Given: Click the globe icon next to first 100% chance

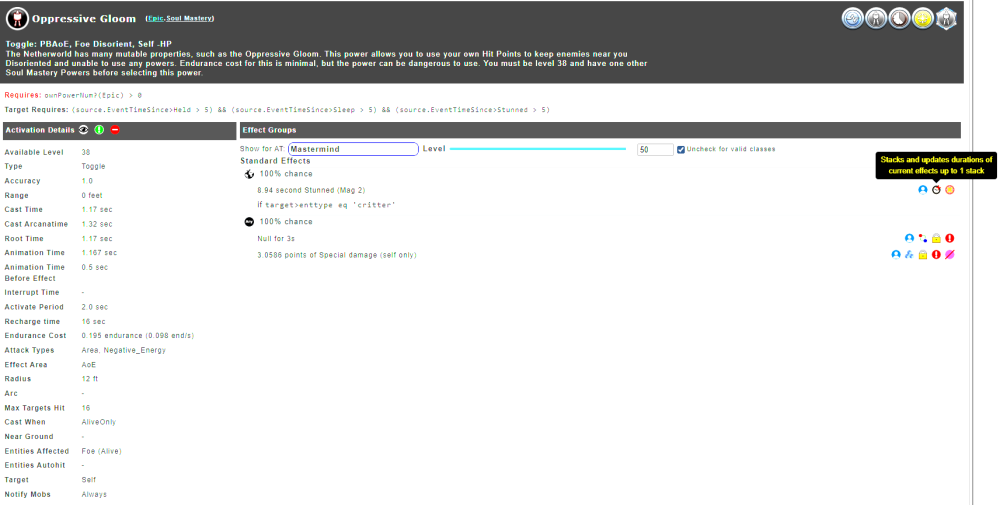Looking at the screenshot, I should (x=249, y=174).
